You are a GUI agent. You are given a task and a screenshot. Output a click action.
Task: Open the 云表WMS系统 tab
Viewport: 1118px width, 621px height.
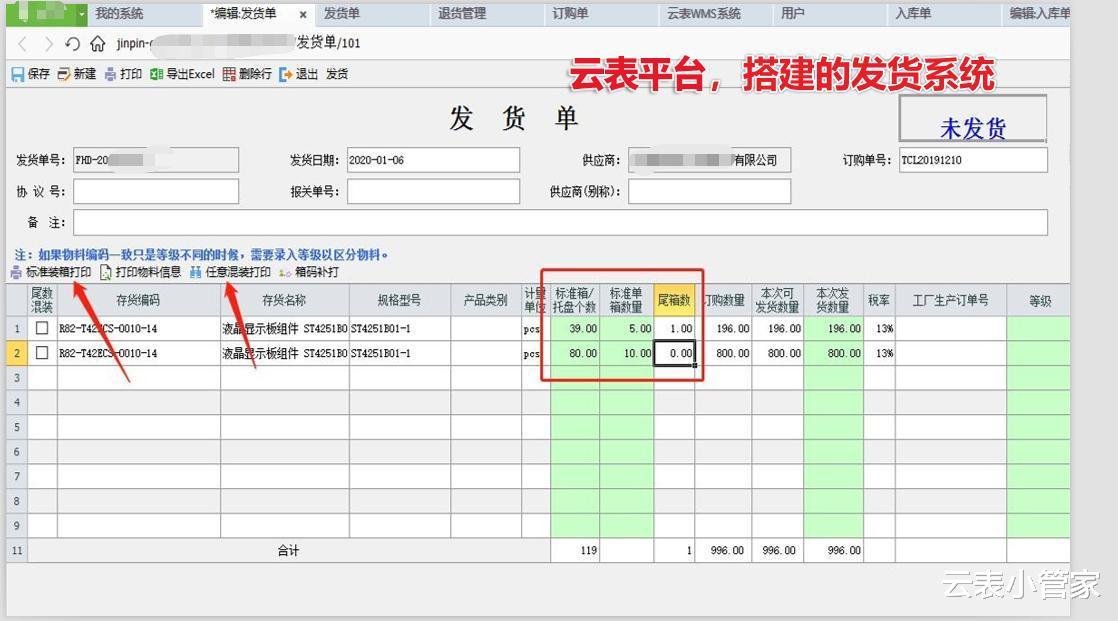(x=704, y=14)
